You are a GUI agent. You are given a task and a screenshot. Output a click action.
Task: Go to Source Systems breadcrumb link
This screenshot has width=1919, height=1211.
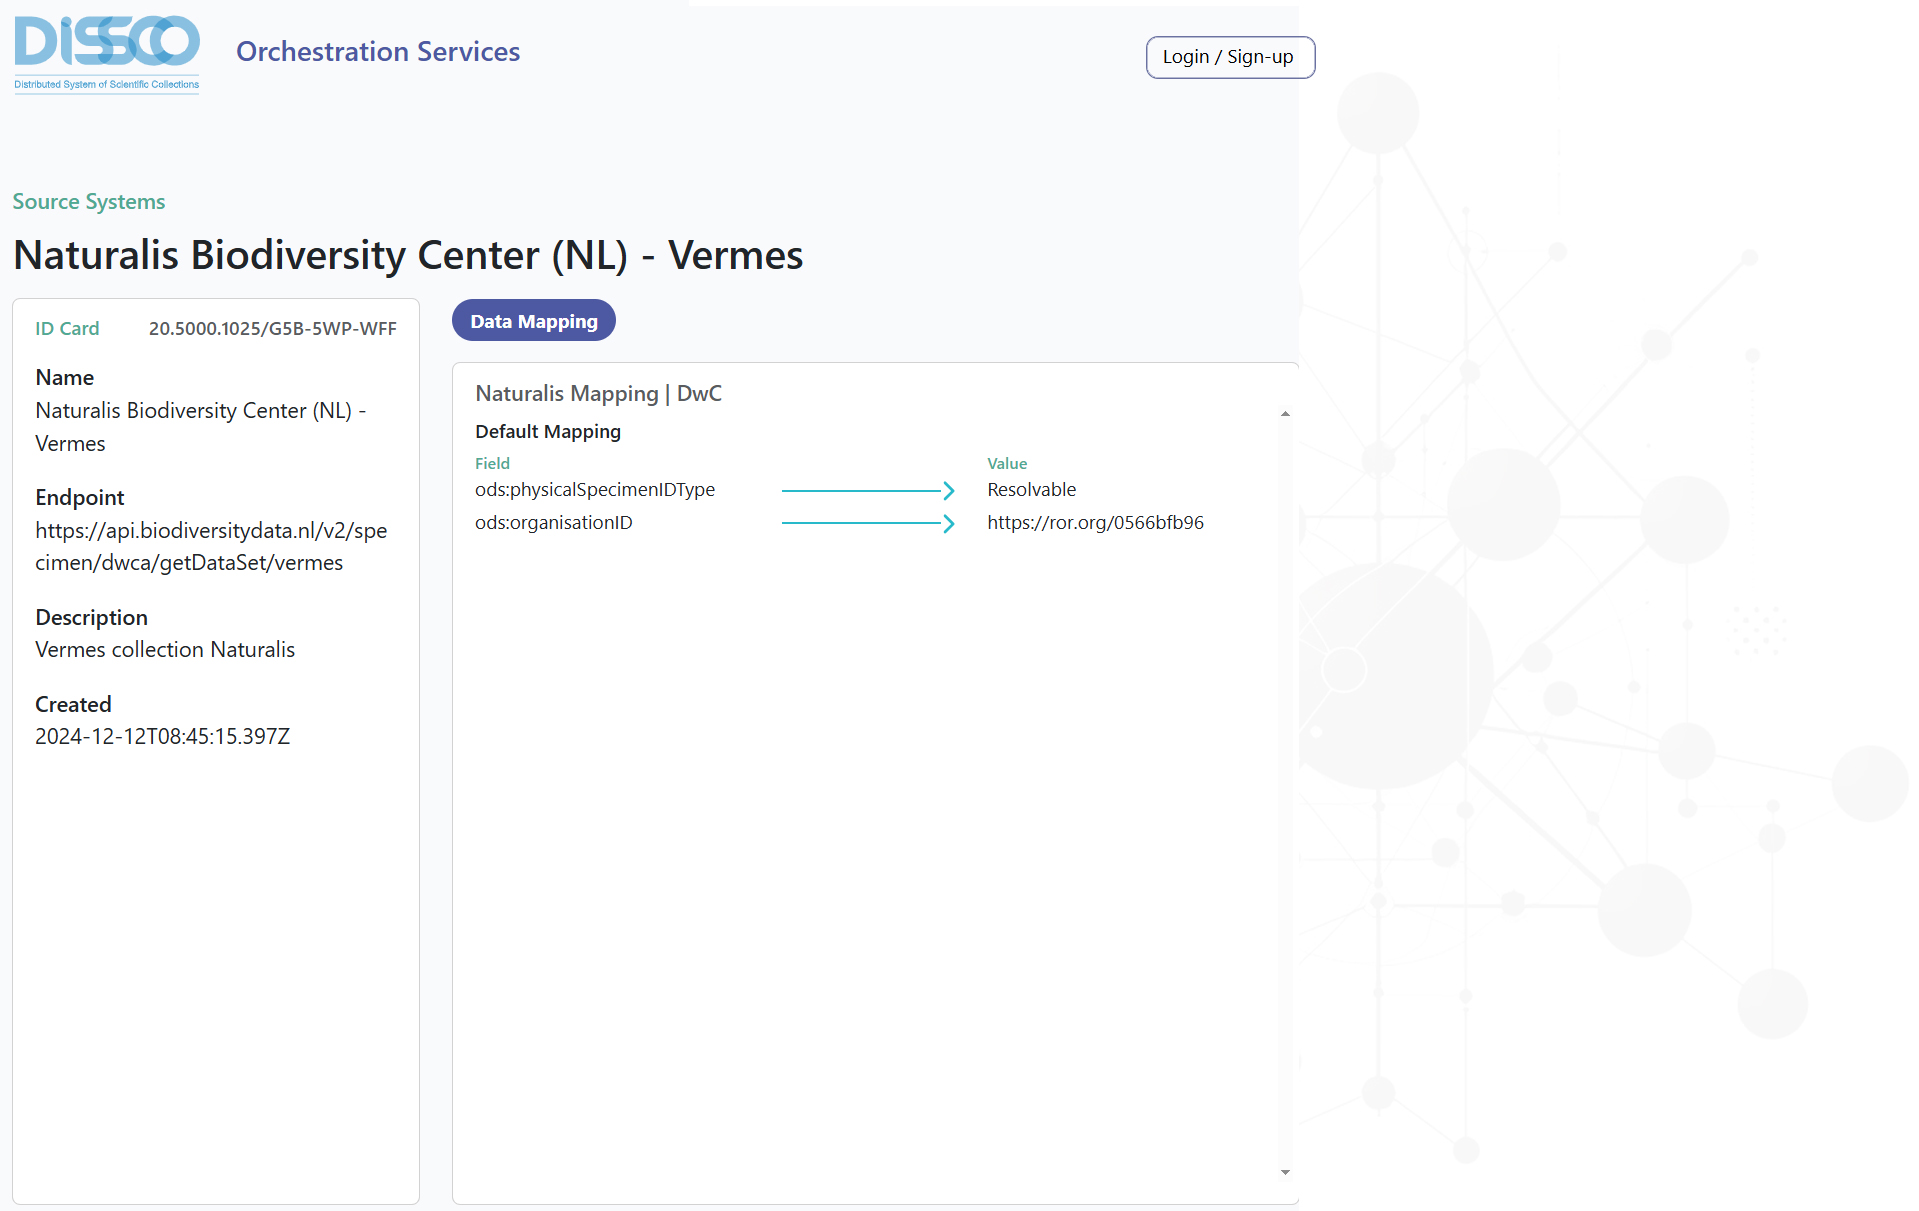[x=89, y=201]
